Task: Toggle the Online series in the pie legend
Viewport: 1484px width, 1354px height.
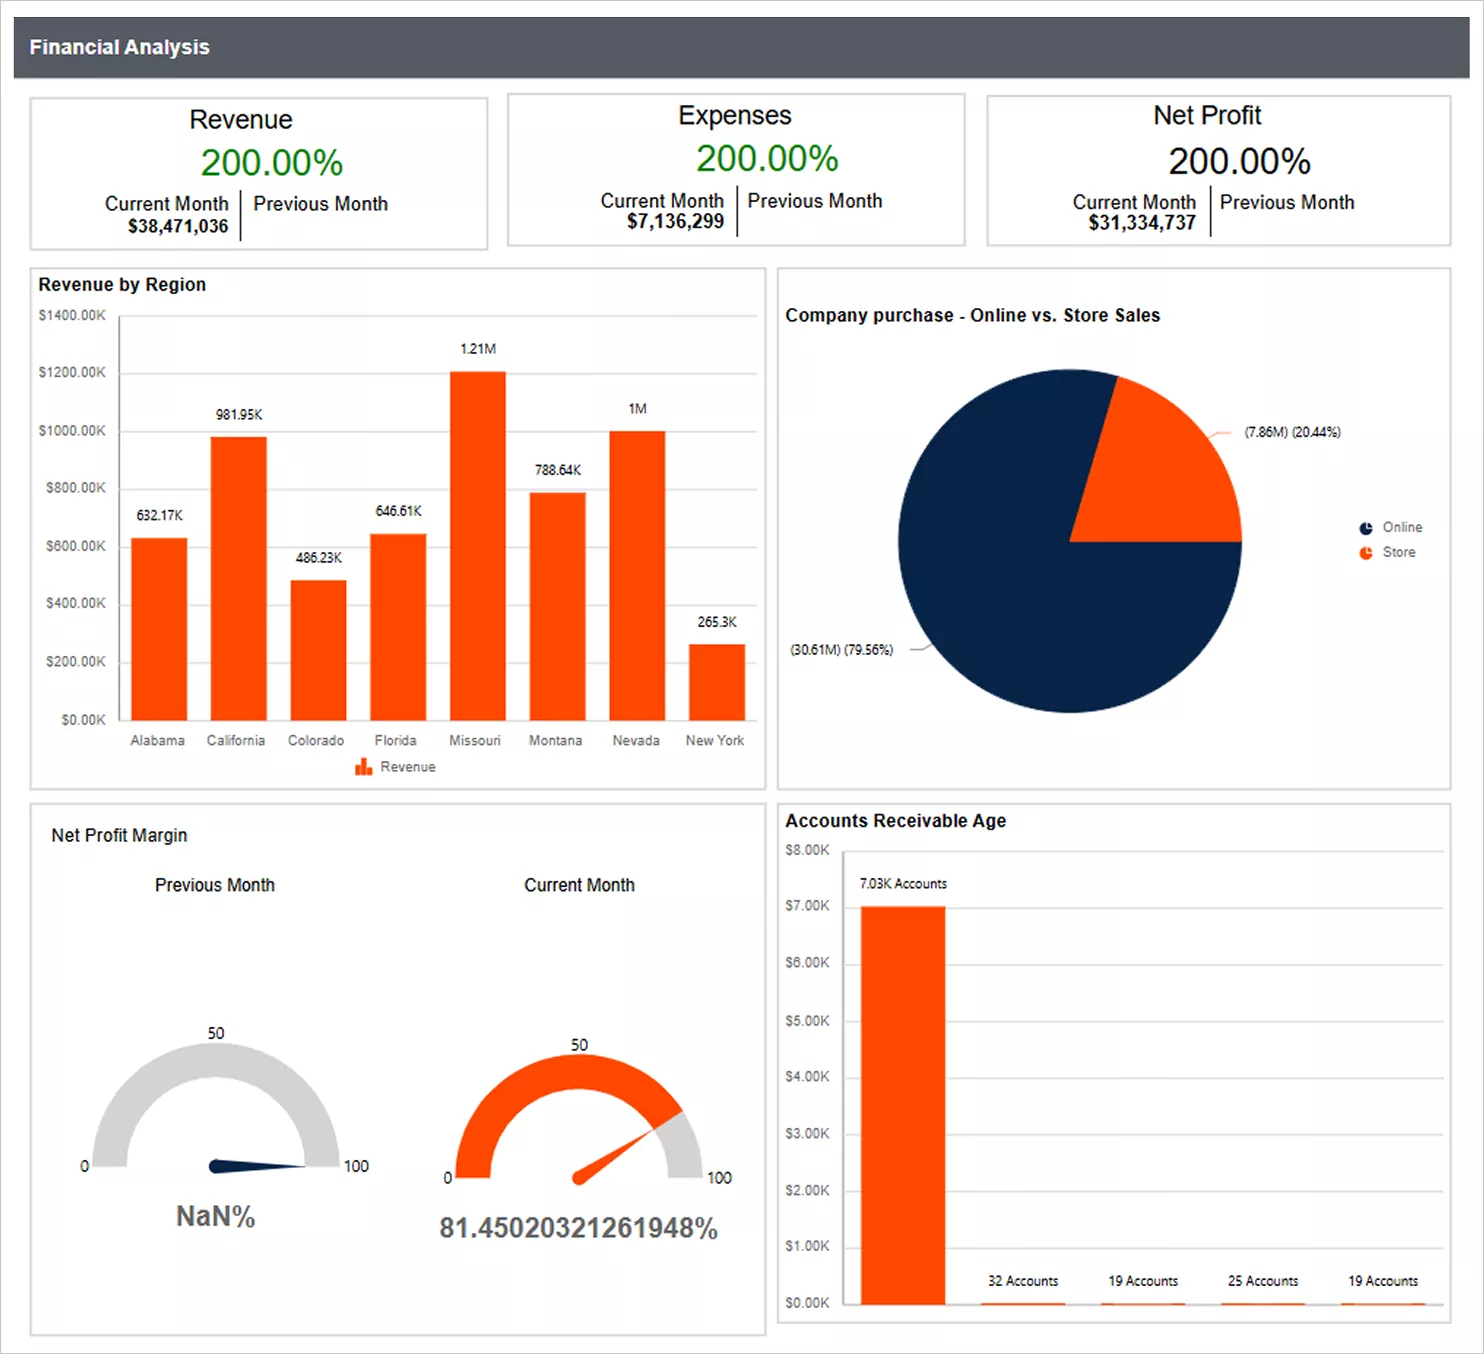Action: (x=1403, y=527)
